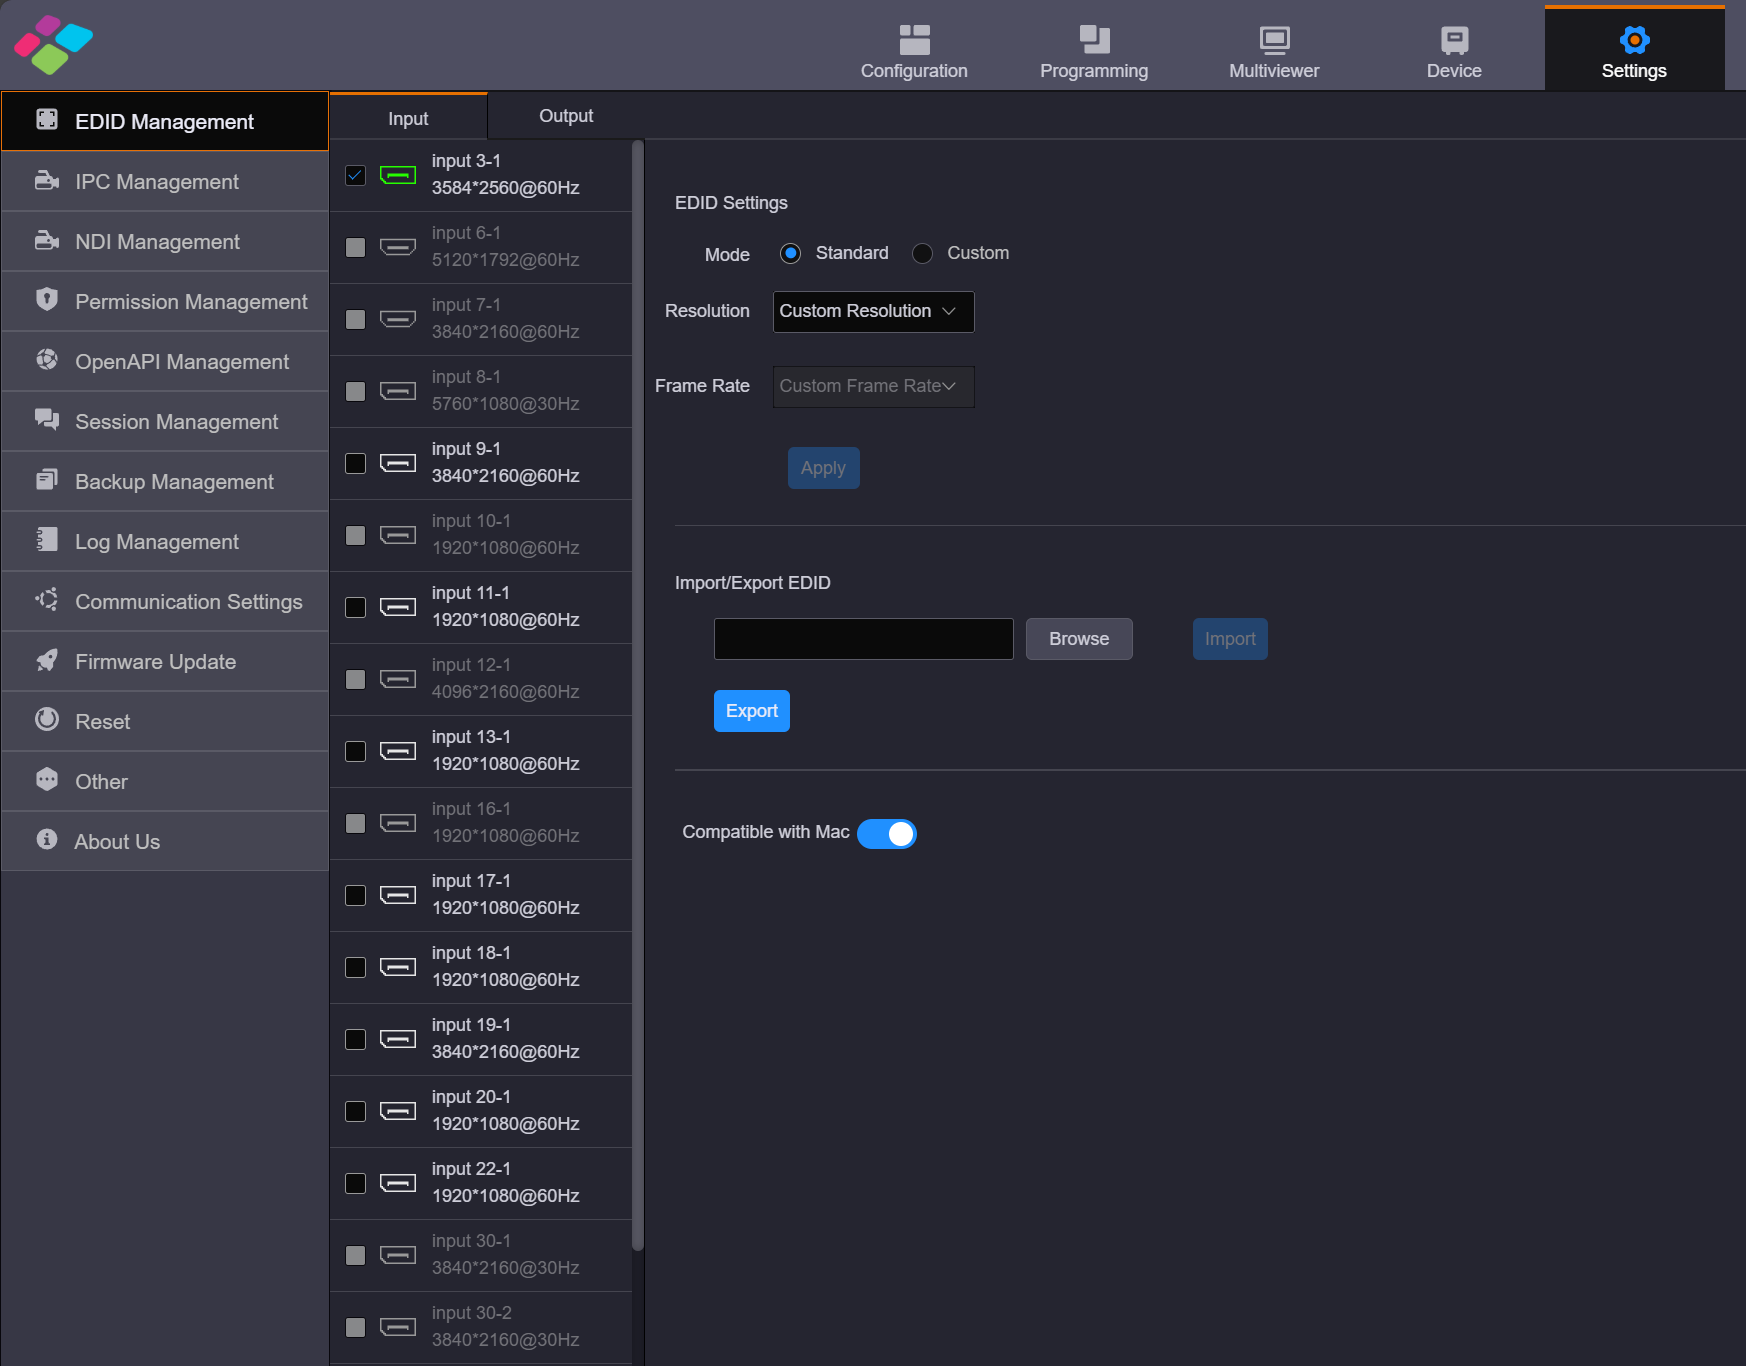The width and height of the screenshot is (1746, 1366).
Task: Uncheck the input 3-1 checkbox
Action: click(355, 174)
